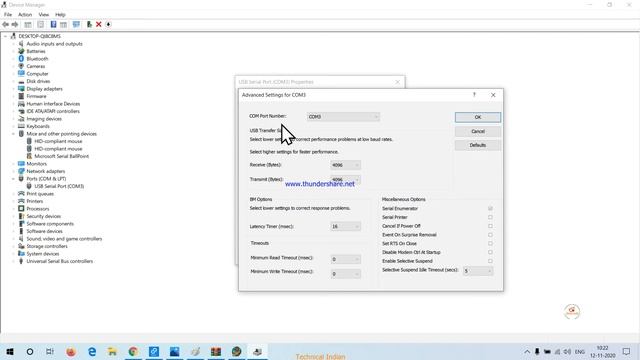Image resolution: width=640 pixels, height=360 pixels.
Task: Click the Batteries category icon
Action: (x=21, y=51)
